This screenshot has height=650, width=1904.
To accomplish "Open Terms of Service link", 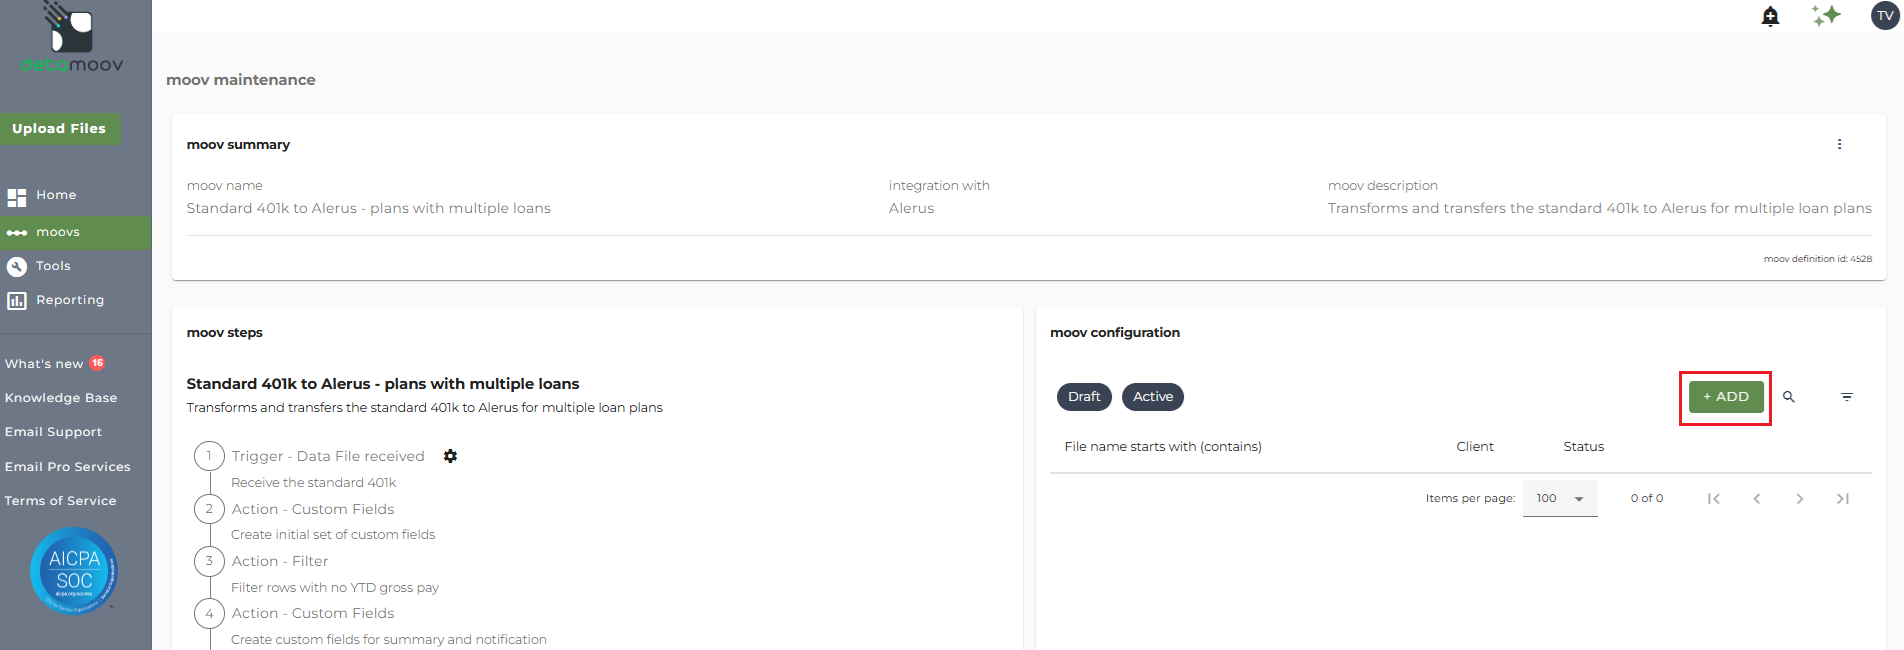I will 60,501.
